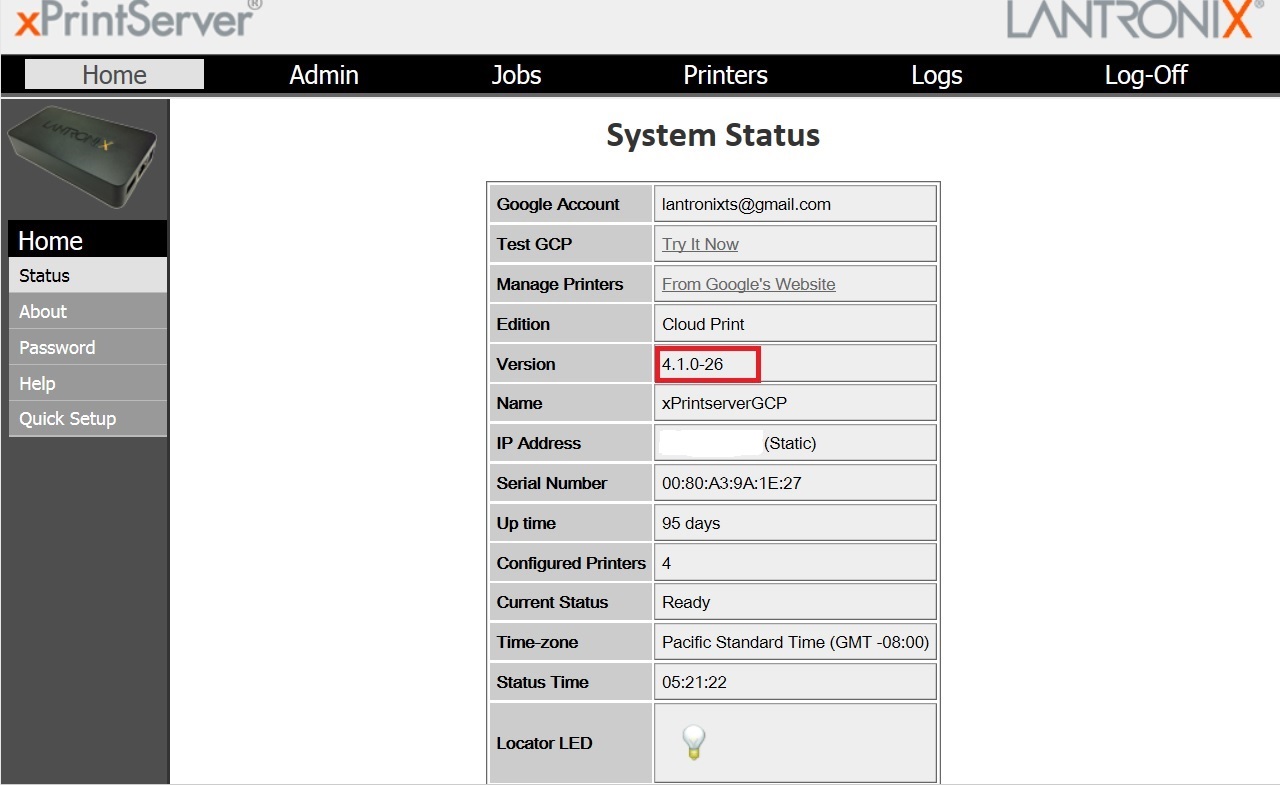1280x785 pixels.
Task: View the Logs page
Action: pyautogui.click(x=936, y=75)
